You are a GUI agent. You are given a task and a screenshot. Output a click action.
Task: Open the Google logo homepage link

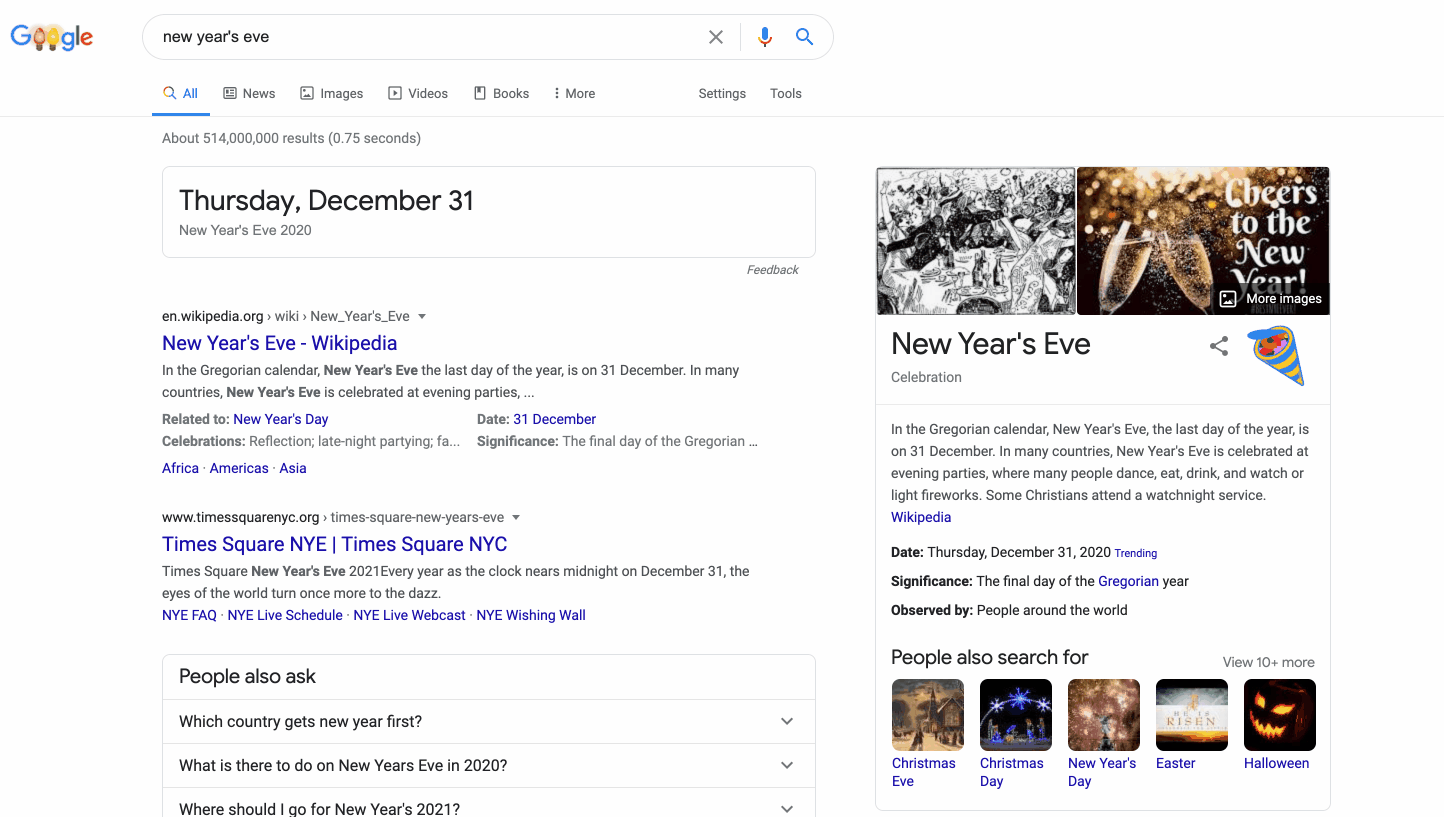pos(52,37)
